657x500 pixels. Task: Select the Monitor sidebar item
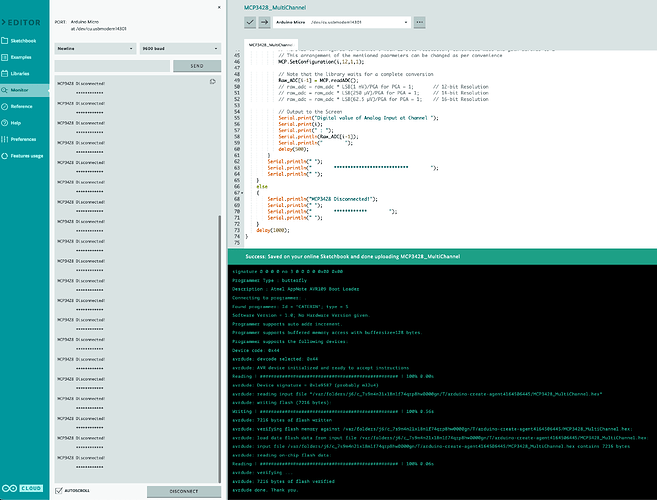(24, 90)
